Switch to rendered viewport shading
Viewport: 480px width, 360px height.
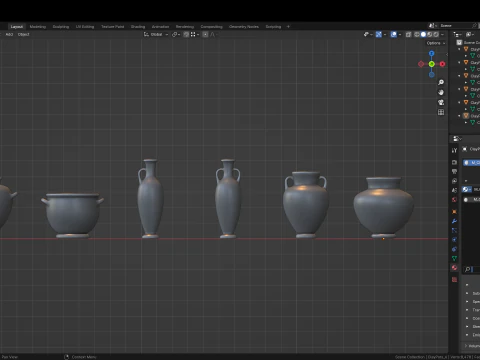pos(436,34)
